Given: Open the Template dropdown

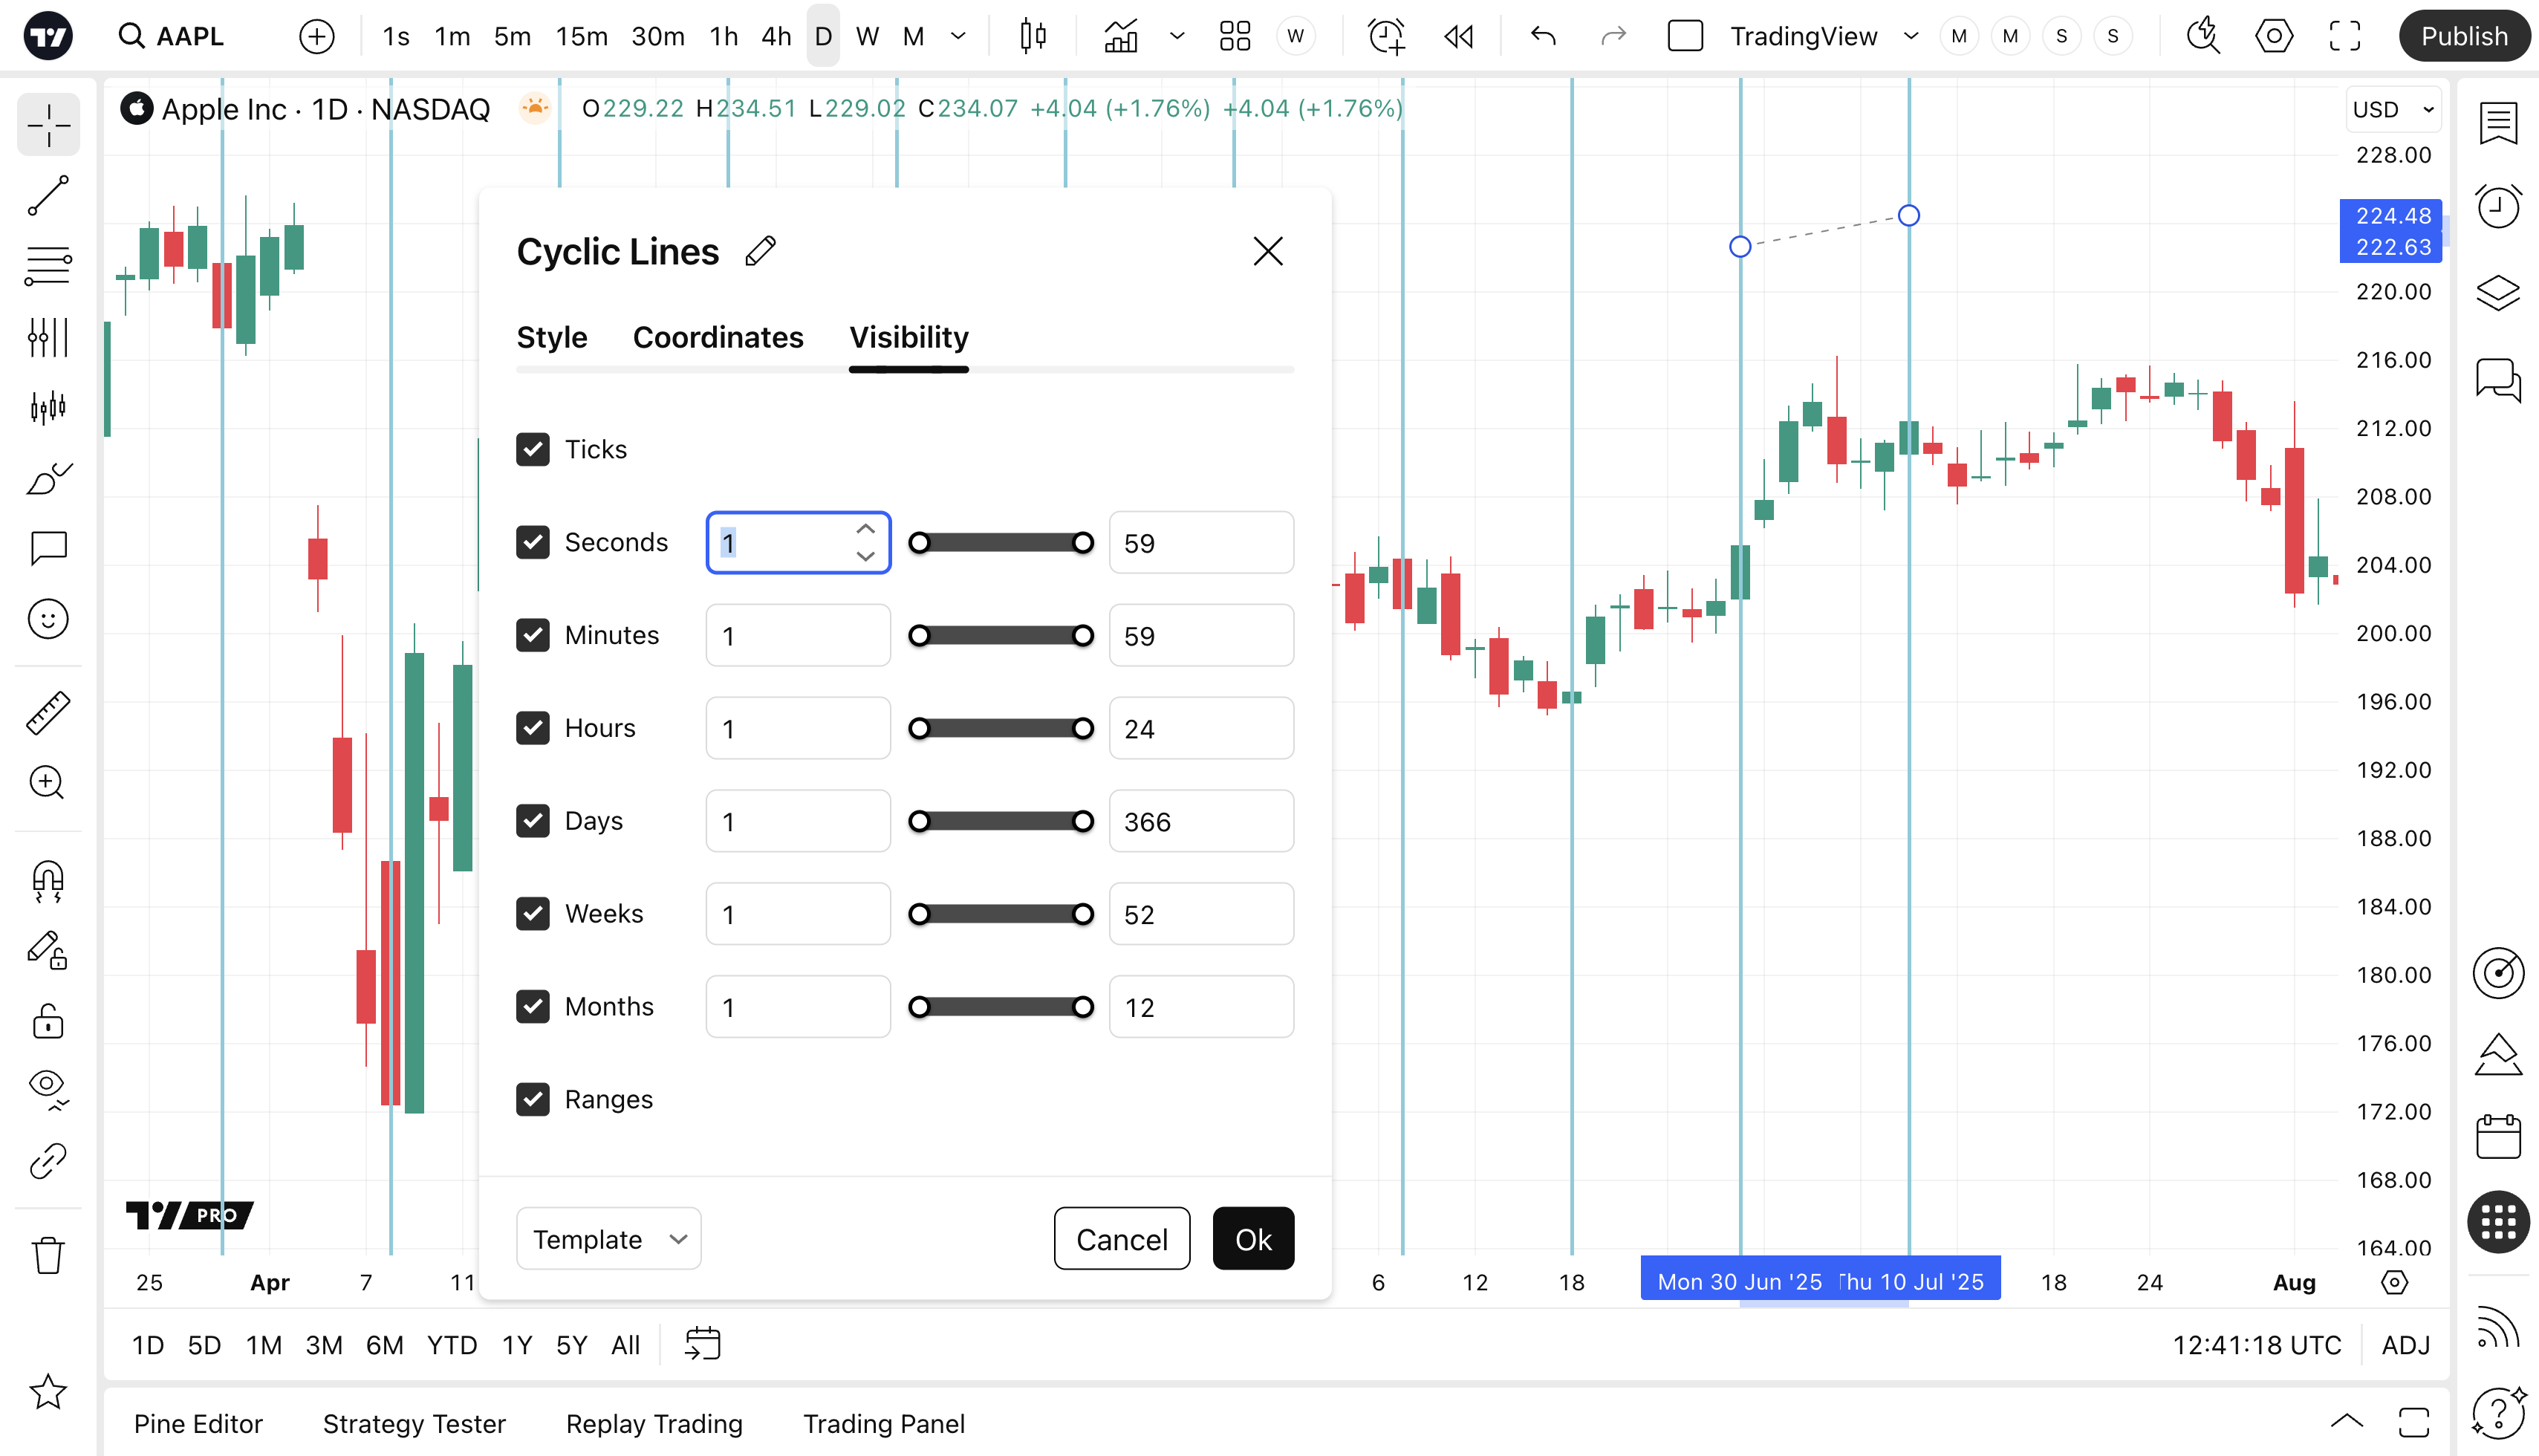Looking at the screenshot, I should click(x=608, y=1239).
